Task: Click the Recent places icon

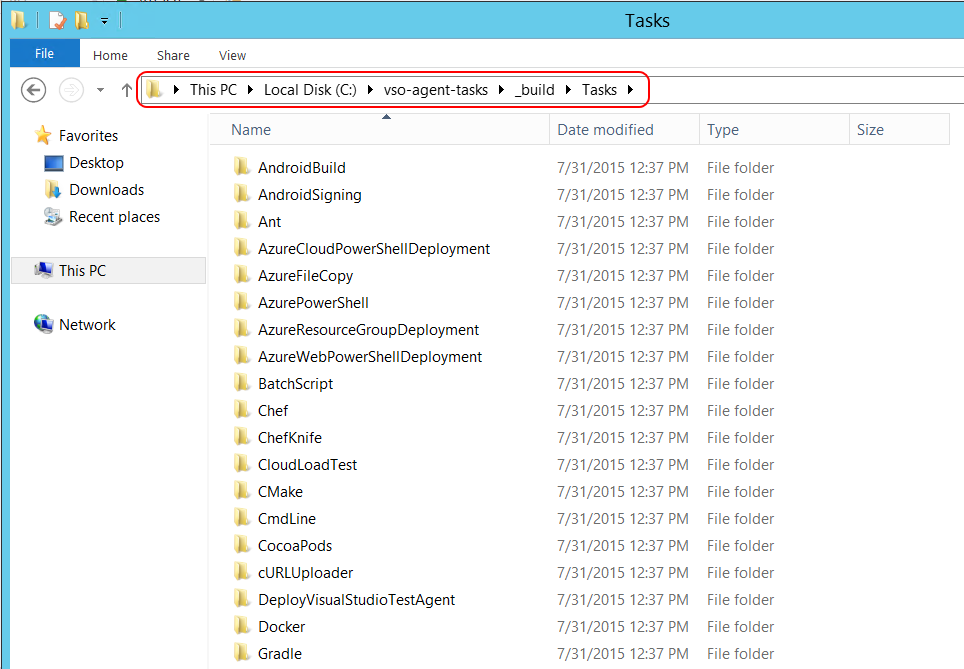Action: click(x=53, y=216)
